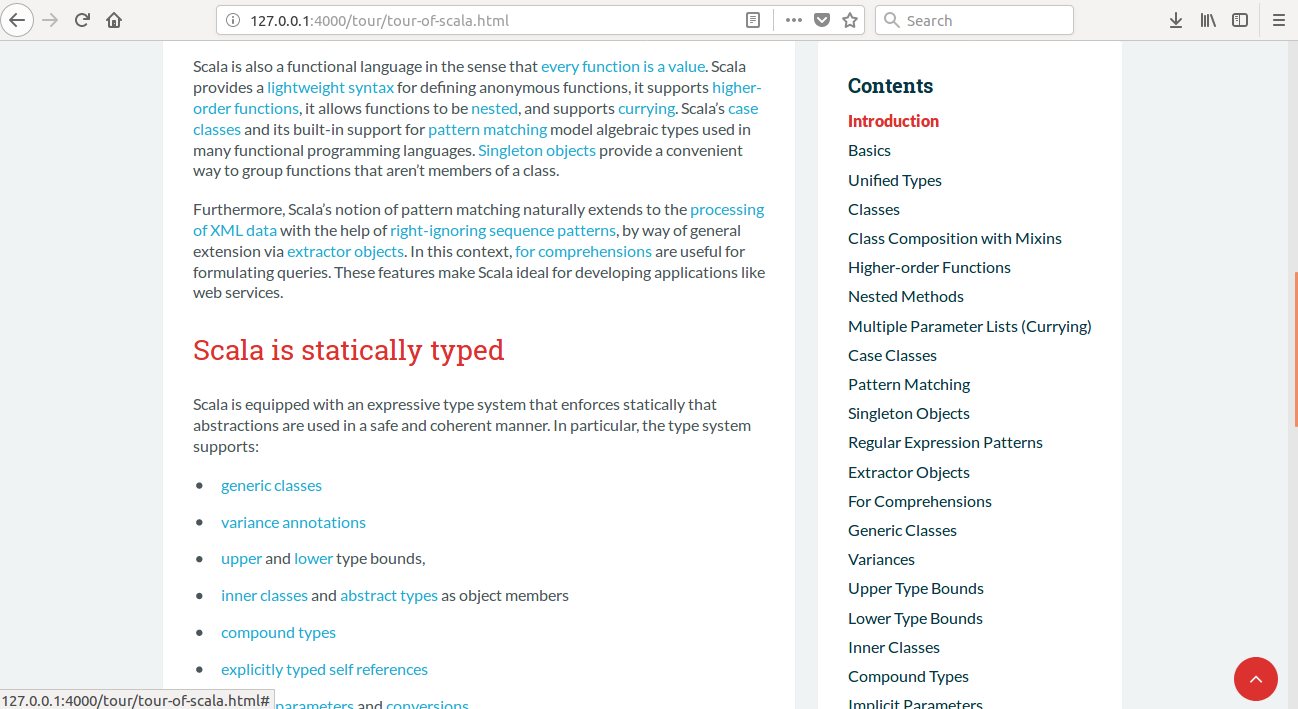This screenshot has width=1298, height=709.
Task: Open the 'compound types' link
Action: (278, 632)
